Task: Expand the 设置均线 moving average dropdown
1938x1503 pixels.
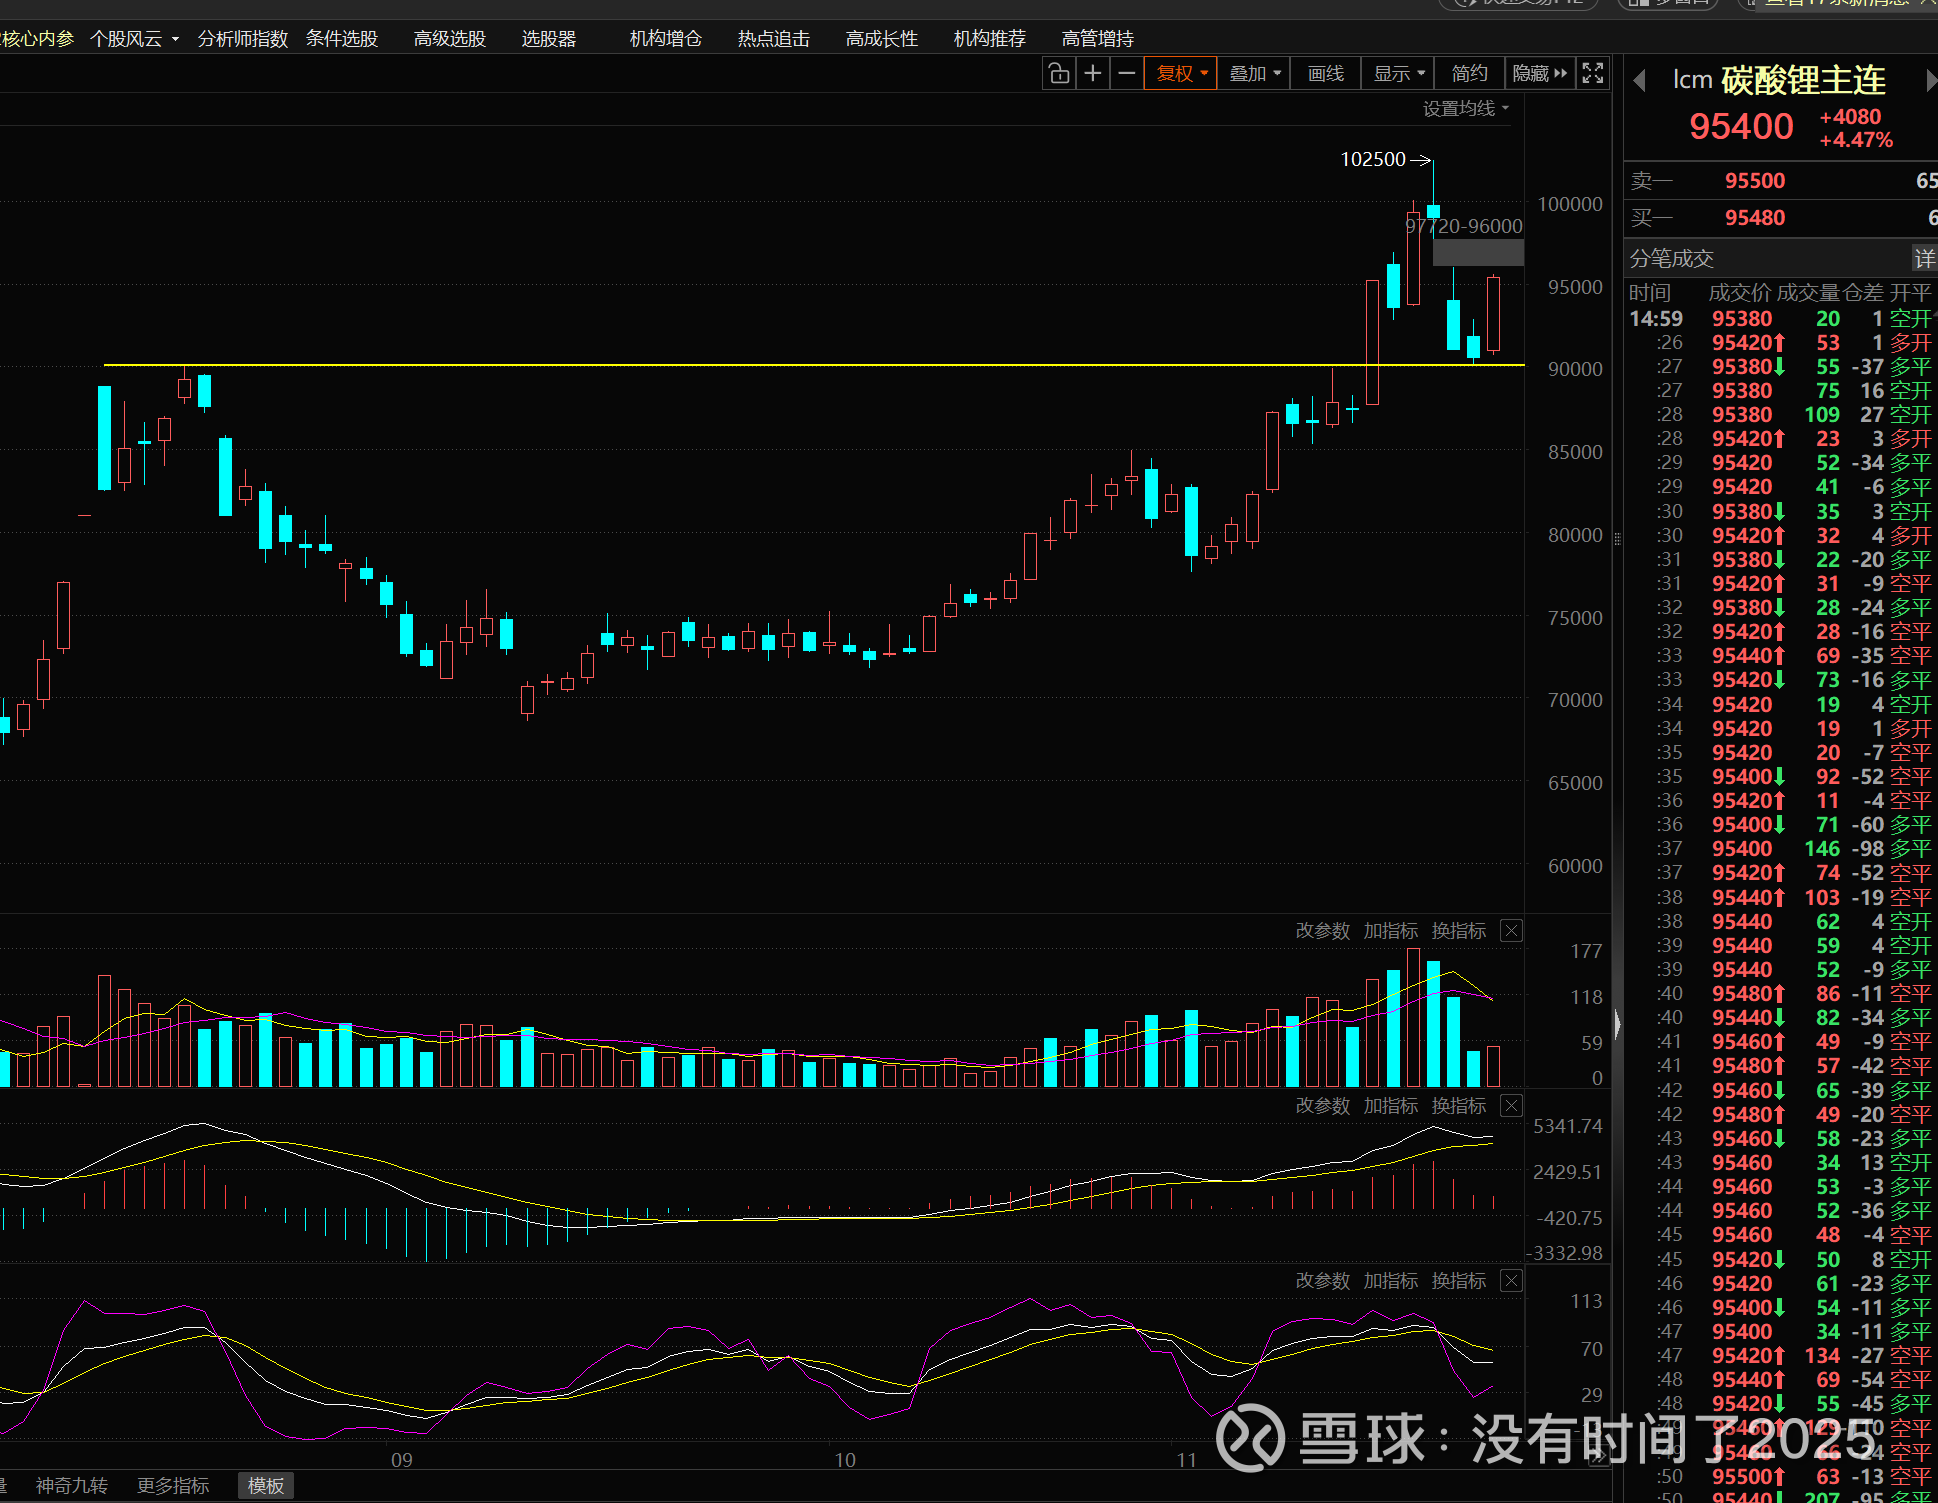Action: (1466, 108)
